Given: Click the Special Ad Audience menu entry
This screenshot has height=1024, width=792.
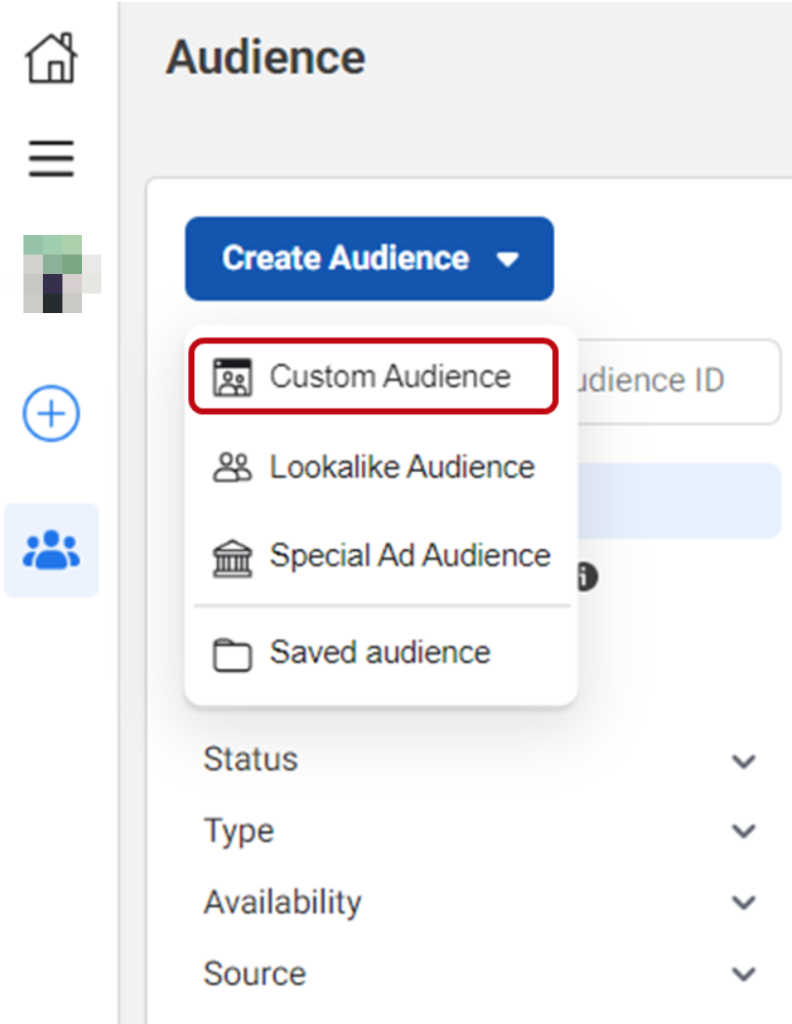Looking at the screenshot, I should point(409,556).
